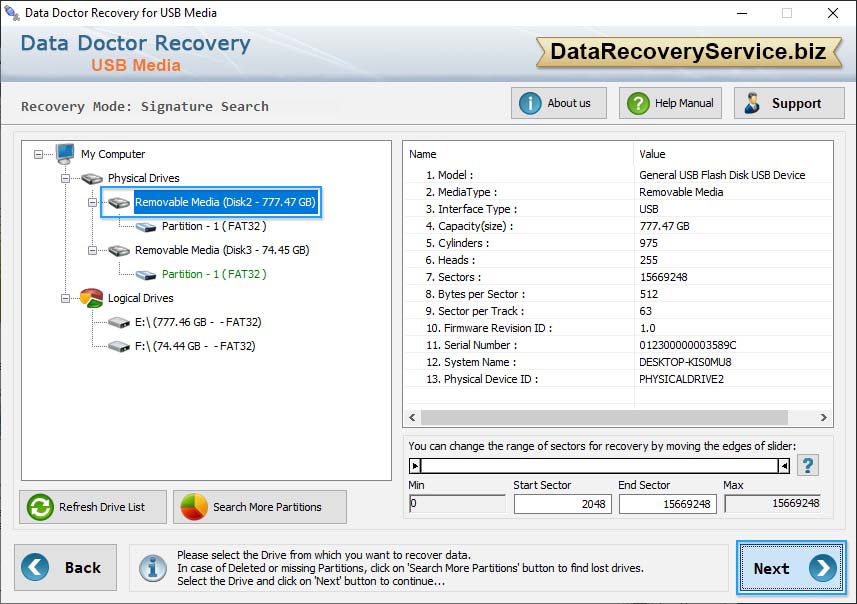857x604 pixels.
Task: Select logical drive E:\ (777.46 GB)
Action: (x=198, y=322)
